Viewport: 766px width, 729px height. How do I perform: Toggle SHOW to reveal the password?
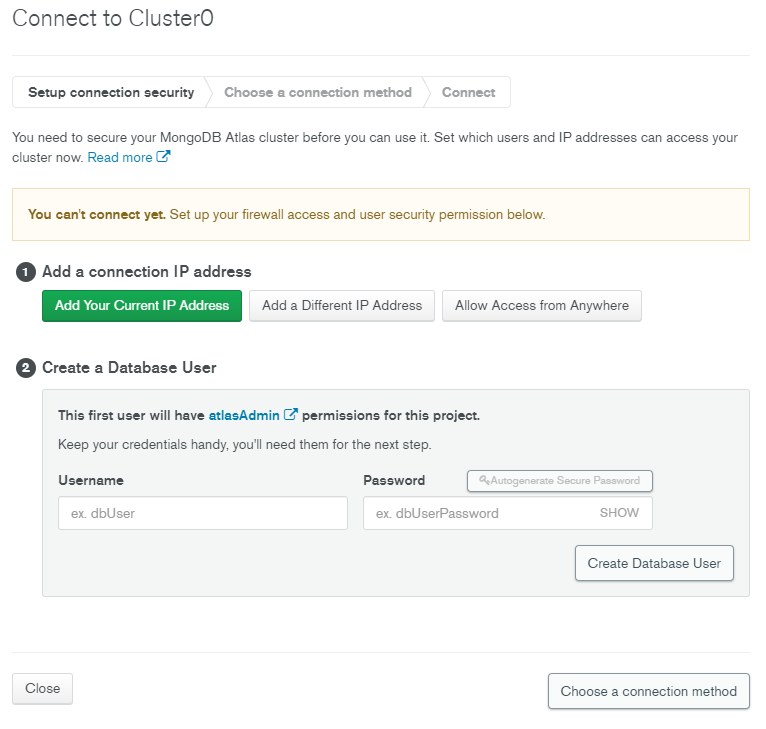[619, 513]
